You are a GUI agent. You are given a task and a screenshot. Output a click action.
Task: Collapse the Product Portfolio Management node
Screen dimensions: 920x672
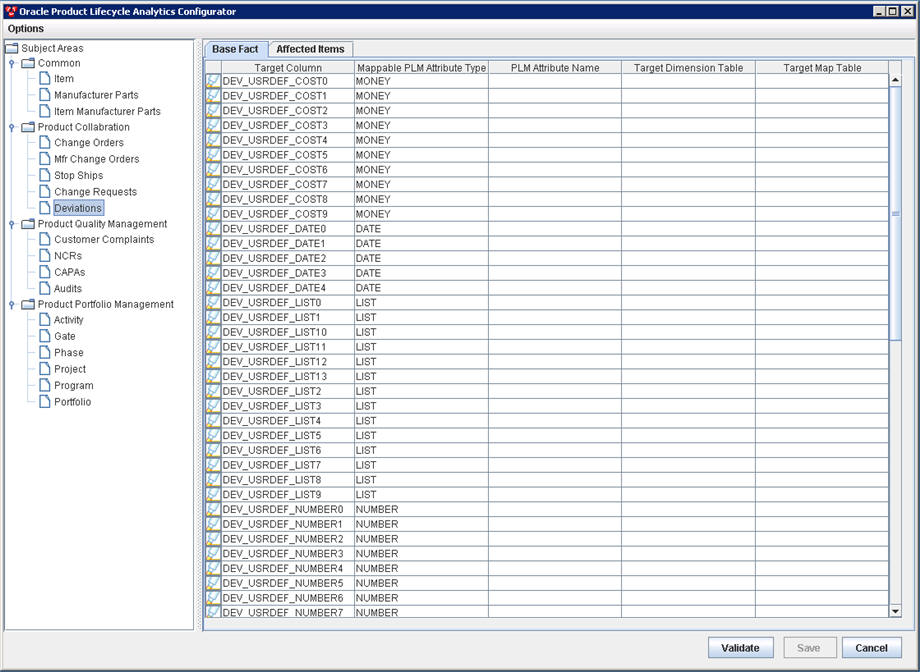pyautogui.click(x=11, y=304)
